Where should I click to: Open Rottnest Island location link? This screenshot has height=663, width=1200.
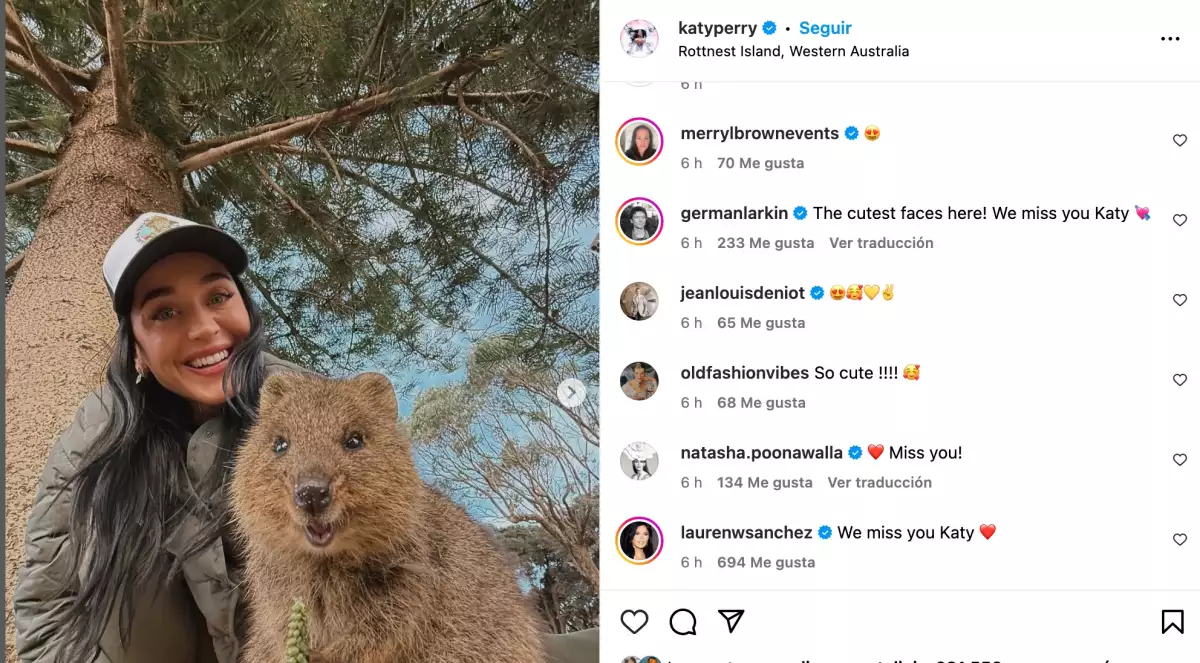pos(793,51)
